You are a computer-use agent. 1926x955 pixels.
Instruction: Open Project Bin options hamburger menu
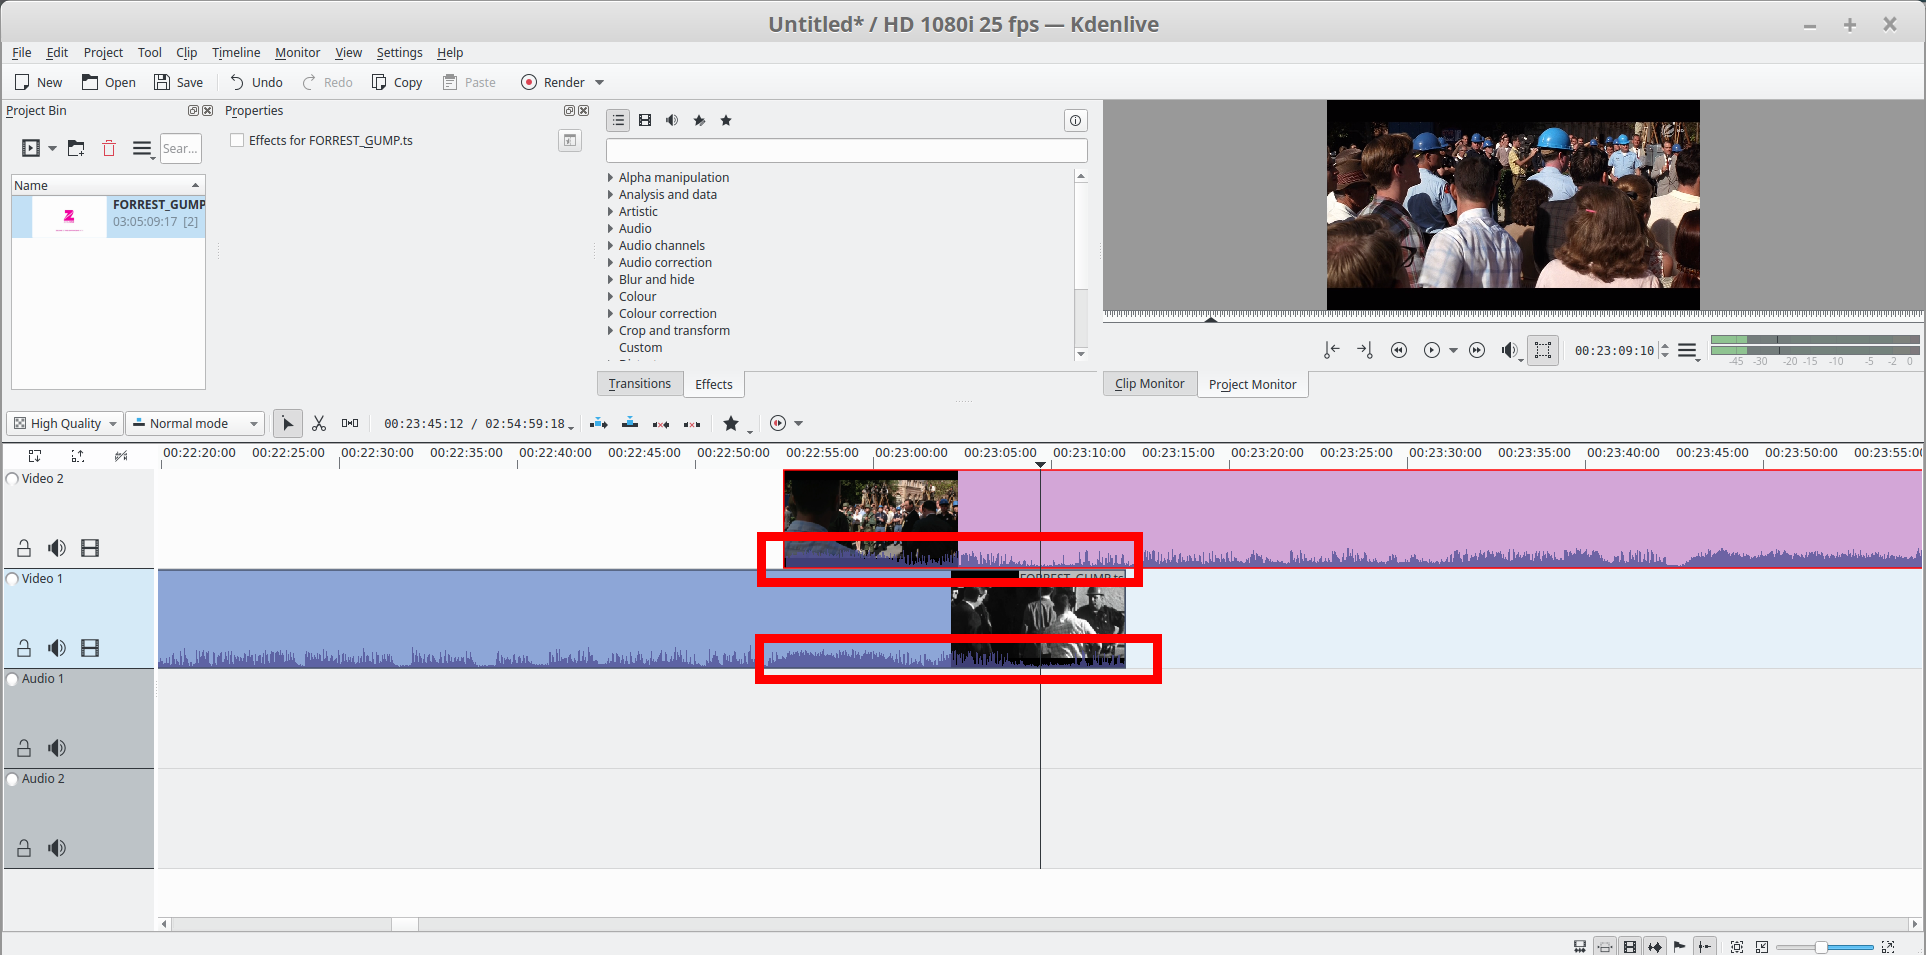click(x=142, y=149)
